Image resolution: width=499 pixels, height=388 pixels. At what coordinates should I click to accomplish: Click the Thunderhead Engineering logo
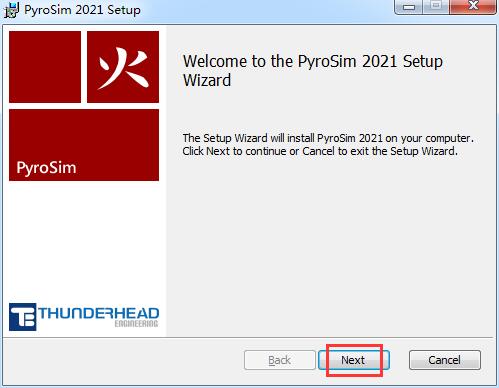[84, 317]
